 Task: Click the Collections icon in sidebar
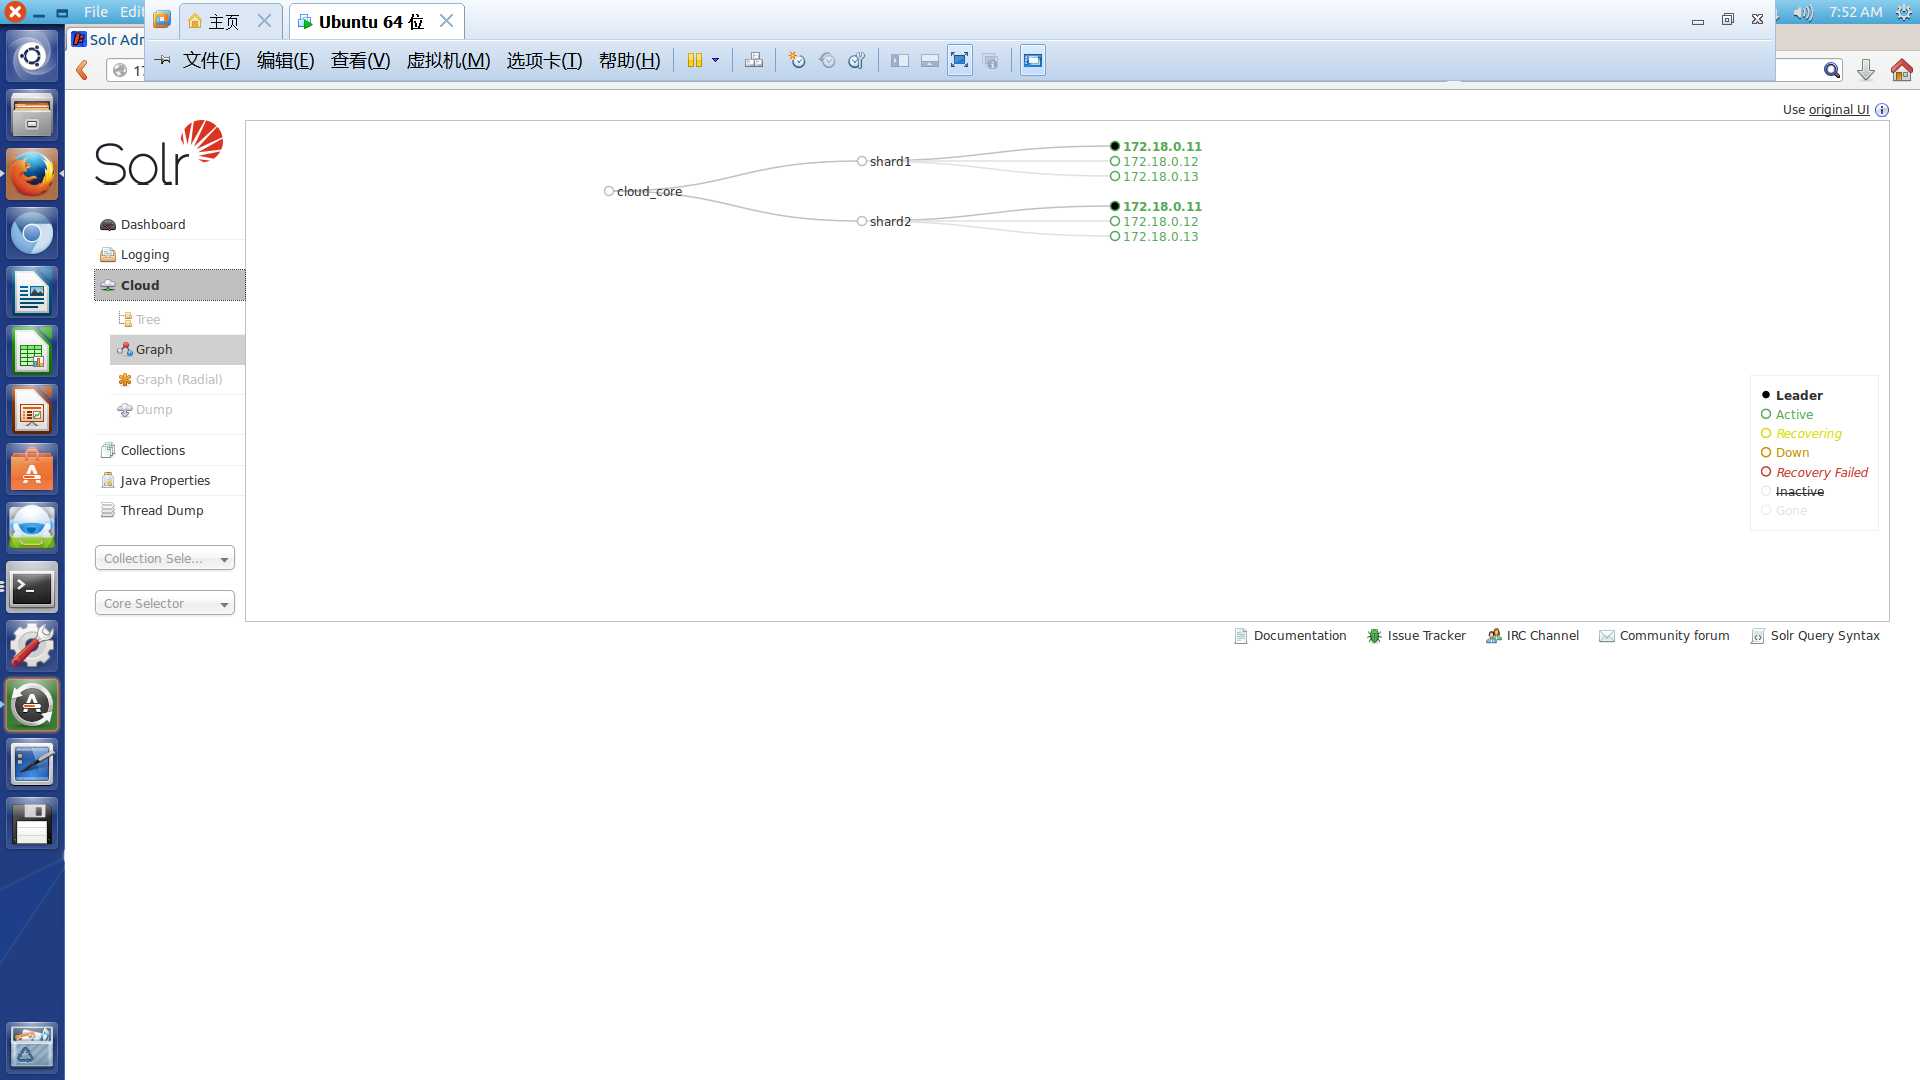pyautogui.click(x=107, y=450)
